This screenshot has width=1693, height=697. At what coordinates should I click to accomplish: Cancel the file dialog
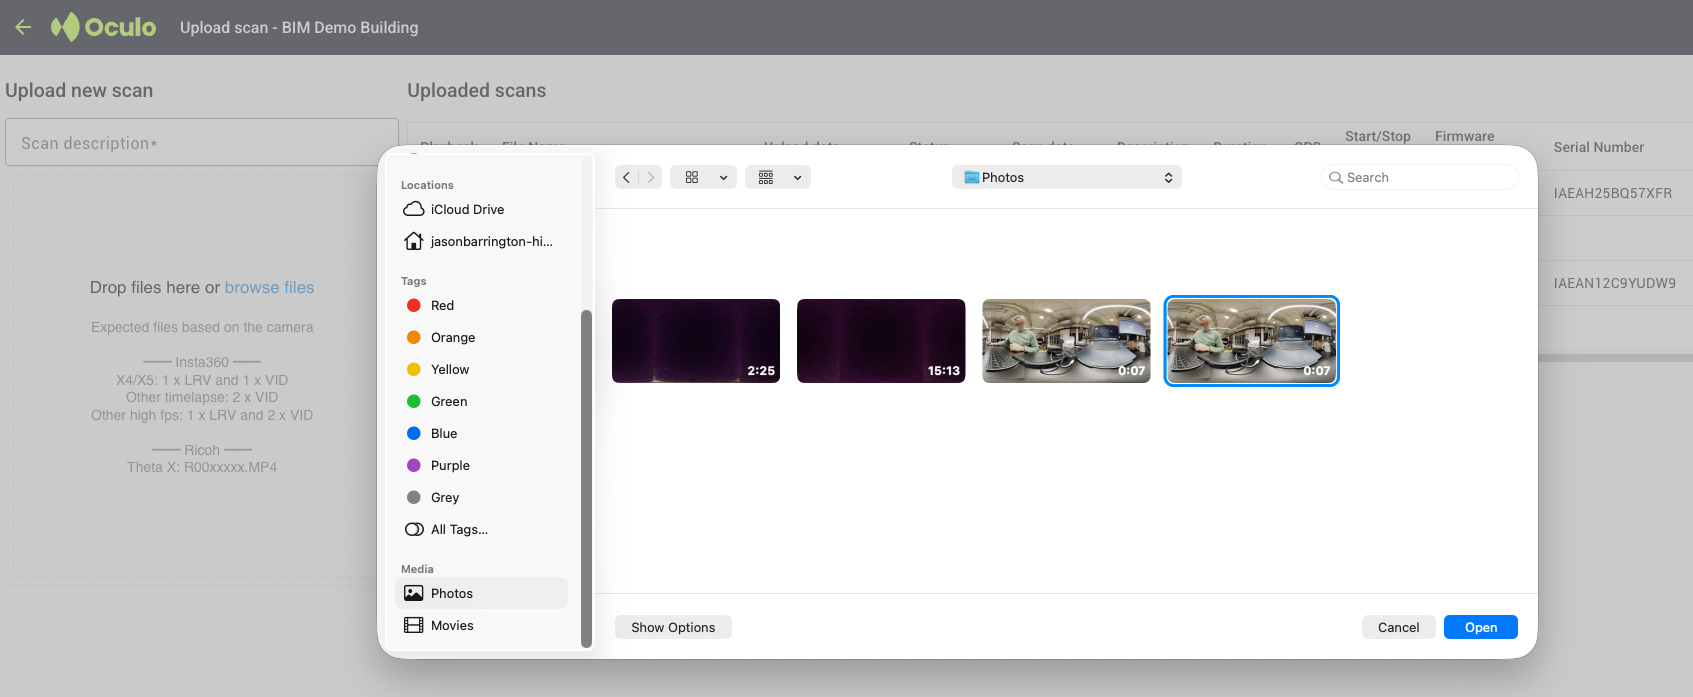pos(1398,627)
